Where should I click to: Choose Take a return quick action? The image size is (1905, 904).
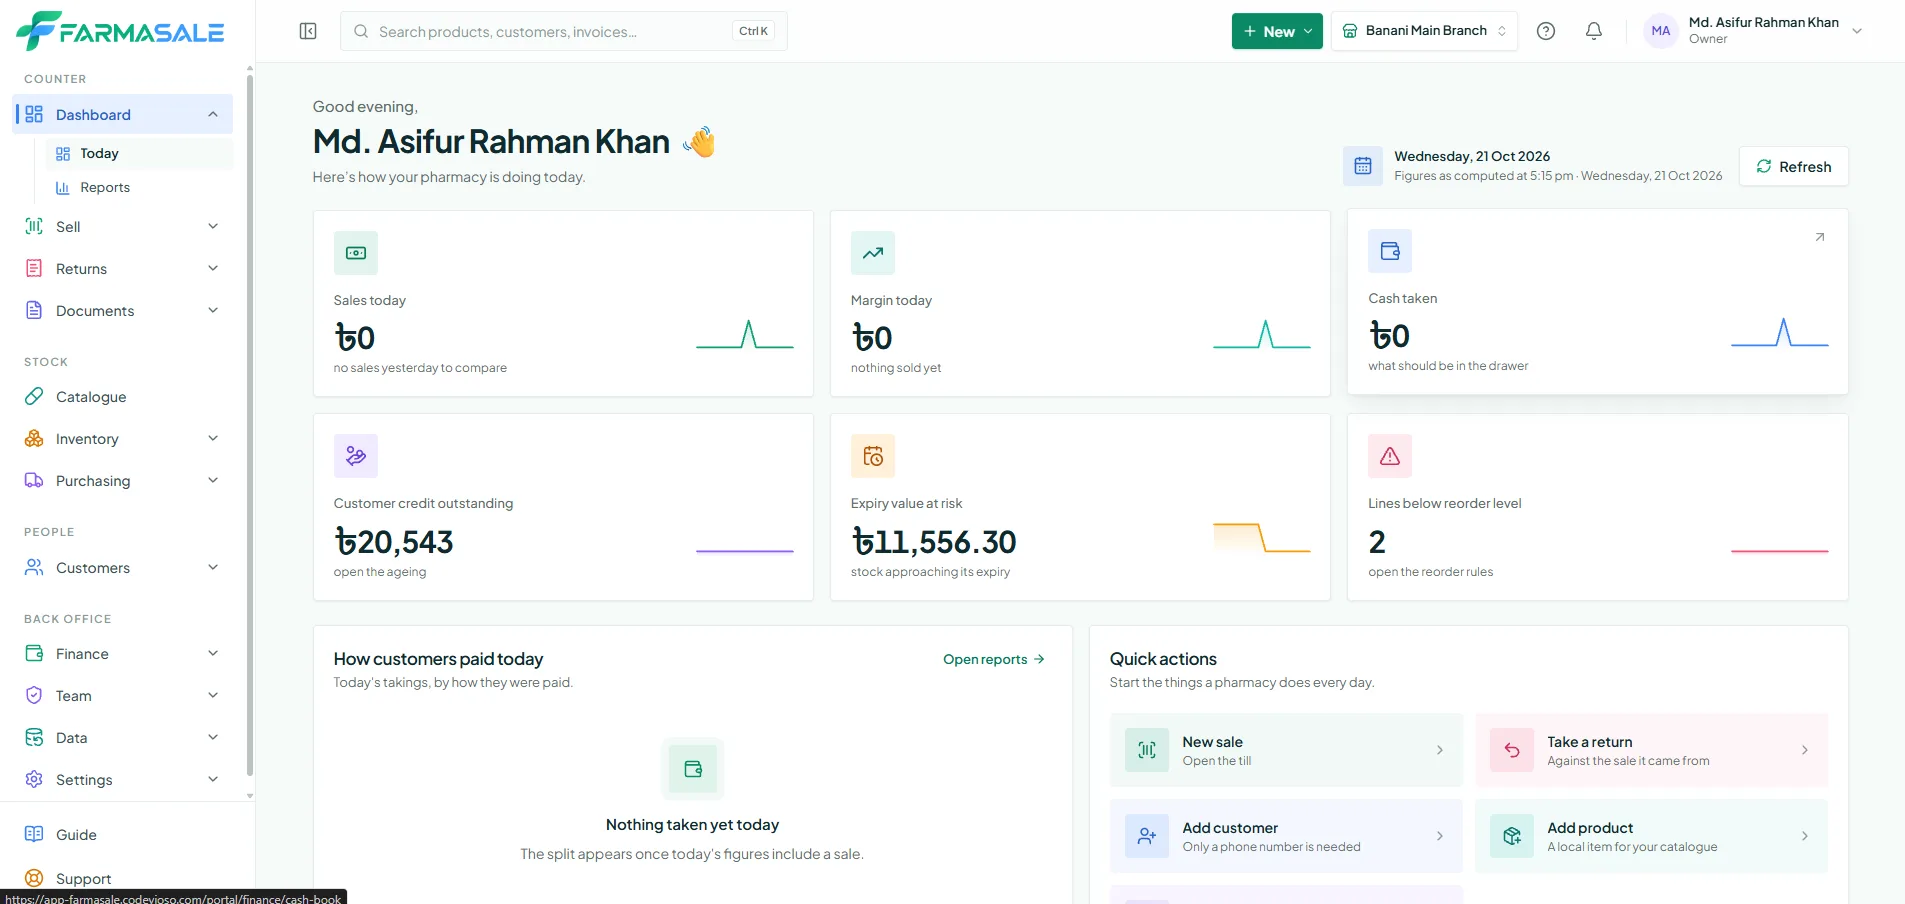pos(1651,750)
